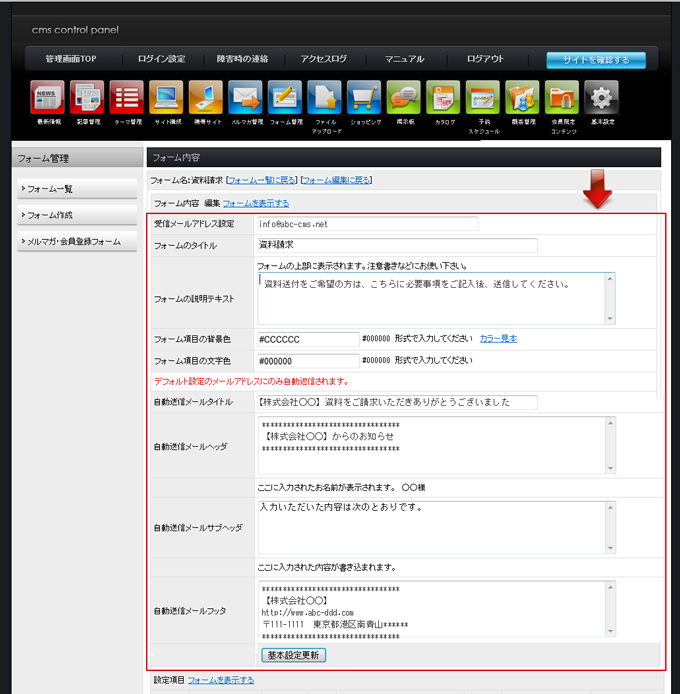Open the メルマガ管理 mail icon

click(x=245, y=98)
